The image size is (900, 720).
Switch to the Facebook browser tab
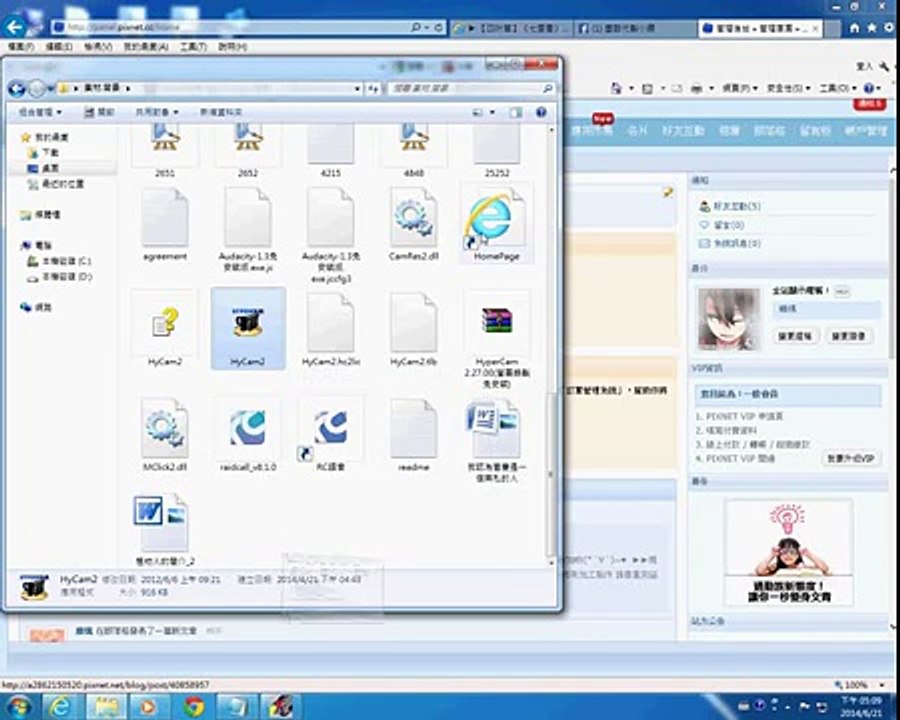(x=633, y=28)
